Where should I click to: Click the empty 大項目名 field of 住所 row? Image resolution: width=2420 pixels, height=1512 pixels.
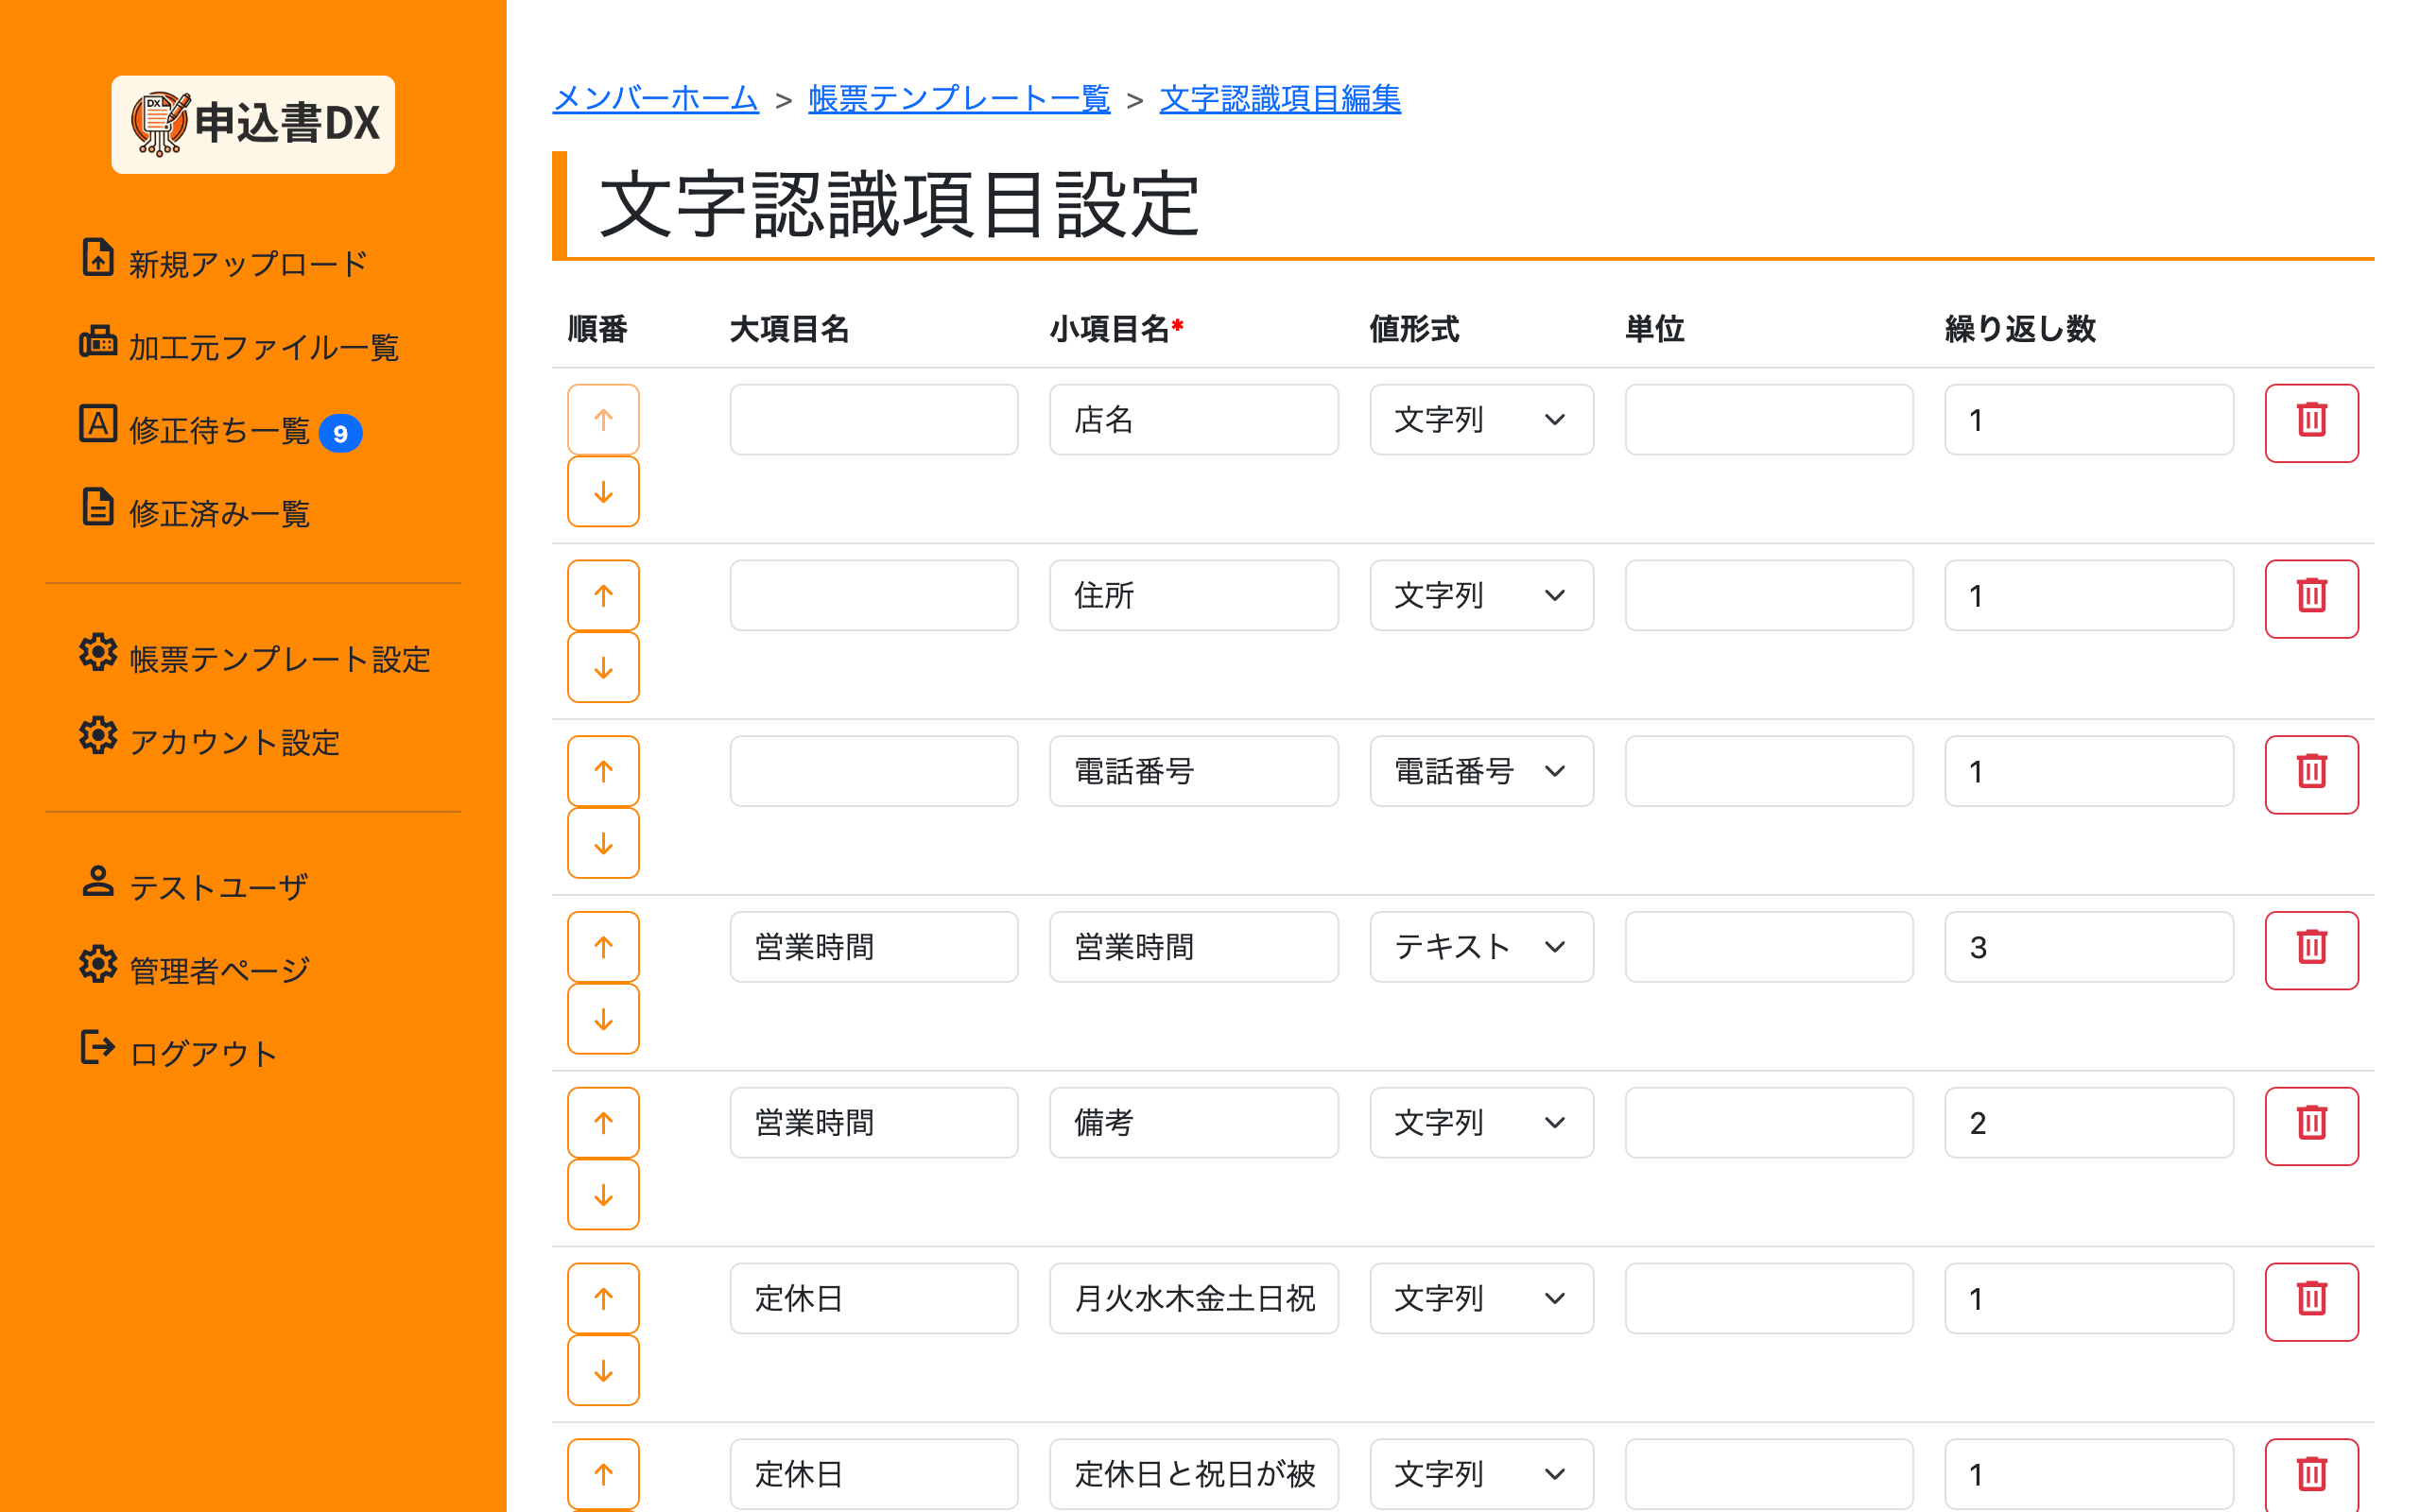coord(874,595)
